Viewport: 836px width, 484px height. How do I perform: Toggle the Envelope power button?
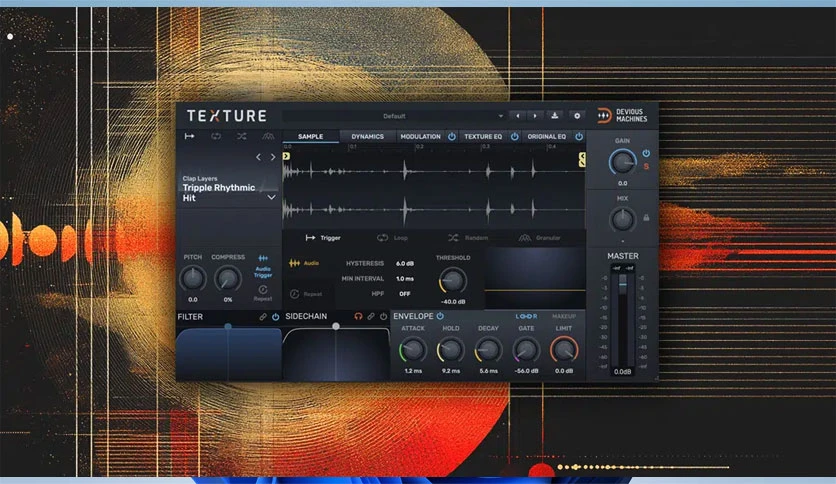[440, 316]
